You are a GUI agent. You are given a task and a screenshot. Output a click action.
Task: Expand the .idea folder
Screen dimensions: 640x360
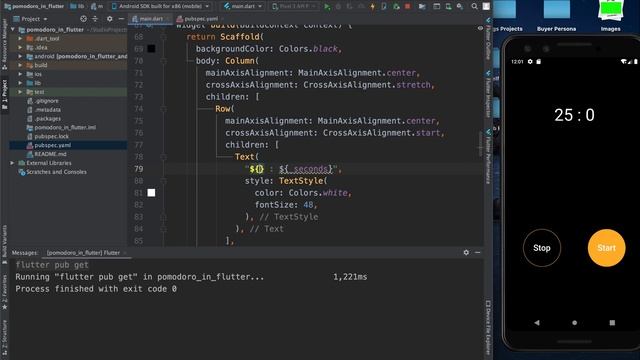20,47
